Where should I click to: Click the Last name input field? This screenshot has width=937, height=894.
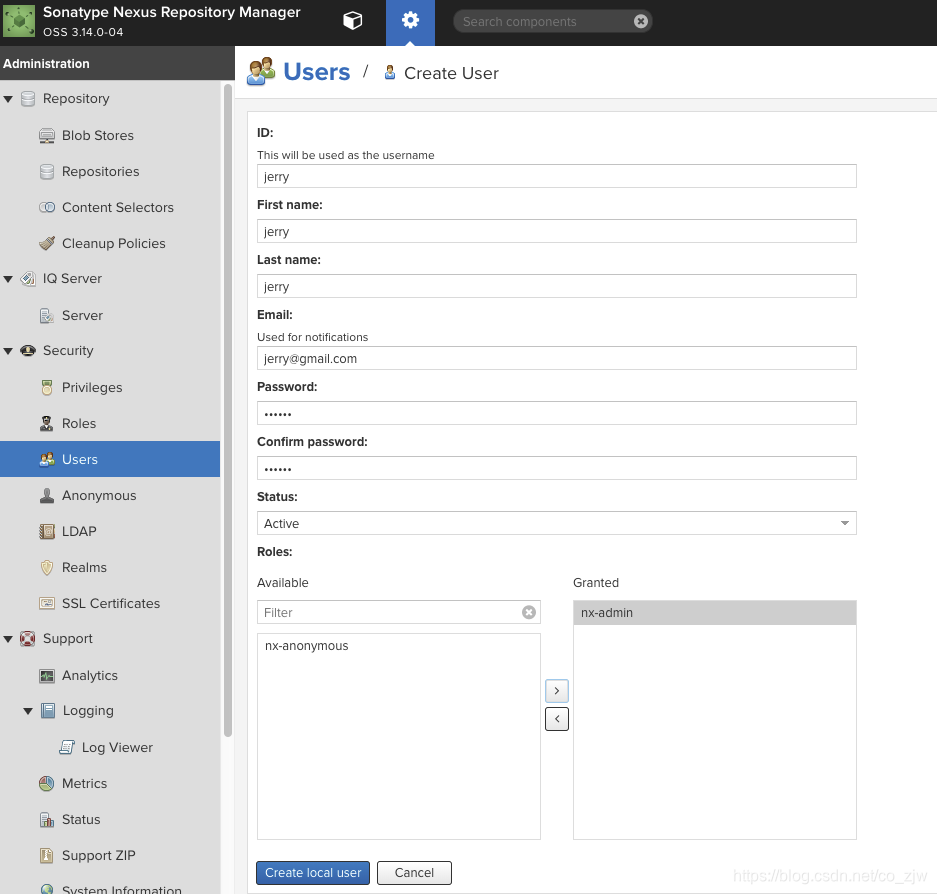556,286
